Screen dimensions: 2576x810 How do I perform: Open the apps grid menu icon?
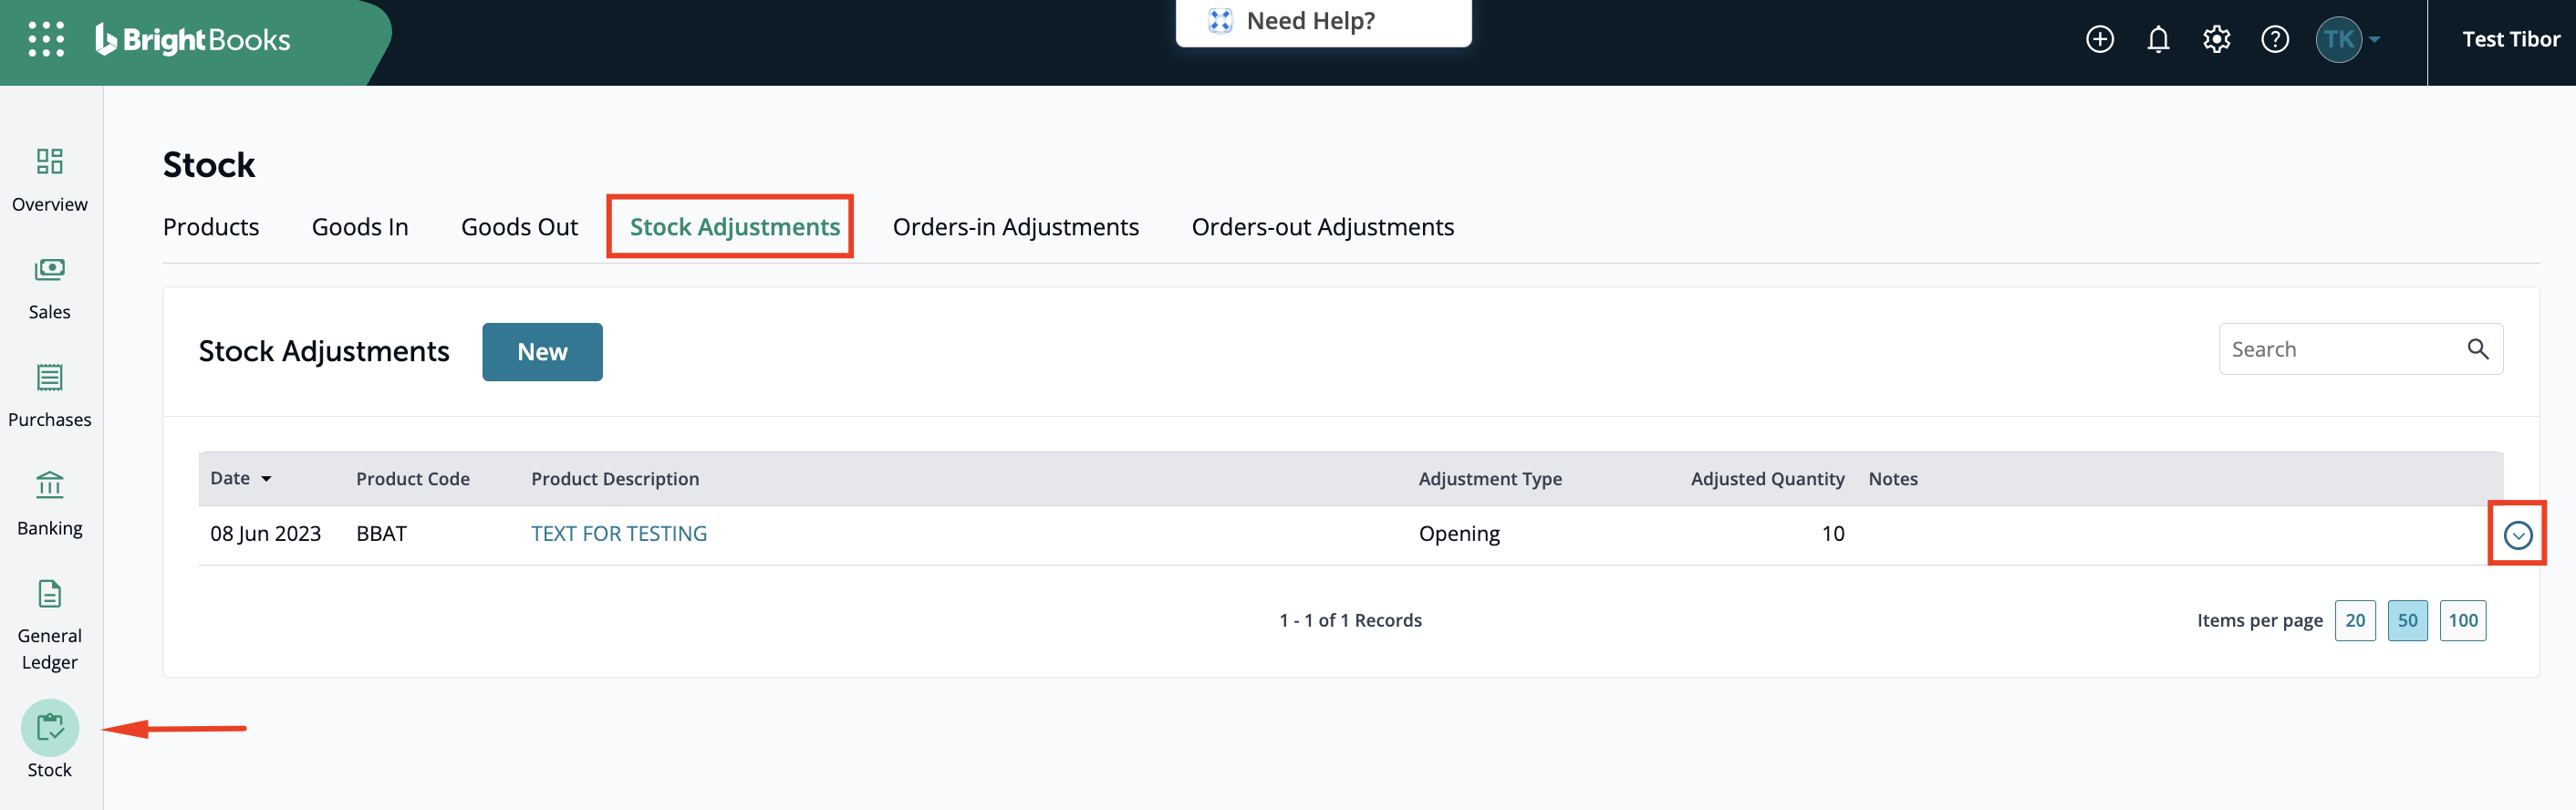tap(46, 39)
